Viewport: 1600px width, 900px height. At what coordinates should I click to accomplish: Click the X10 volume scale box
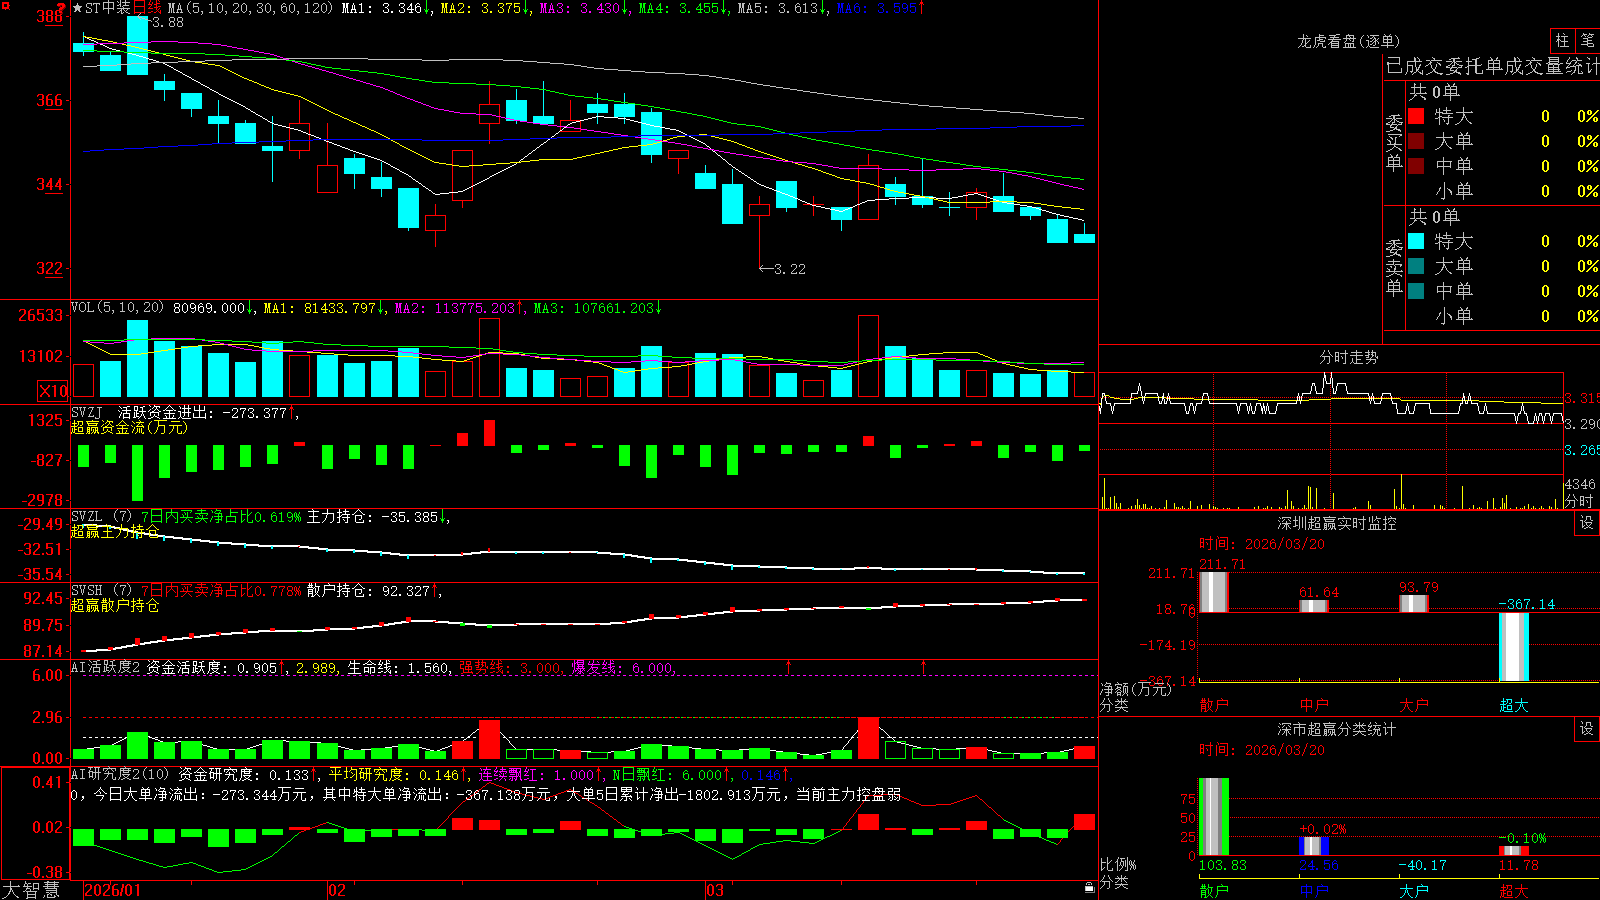pos(53,391)
